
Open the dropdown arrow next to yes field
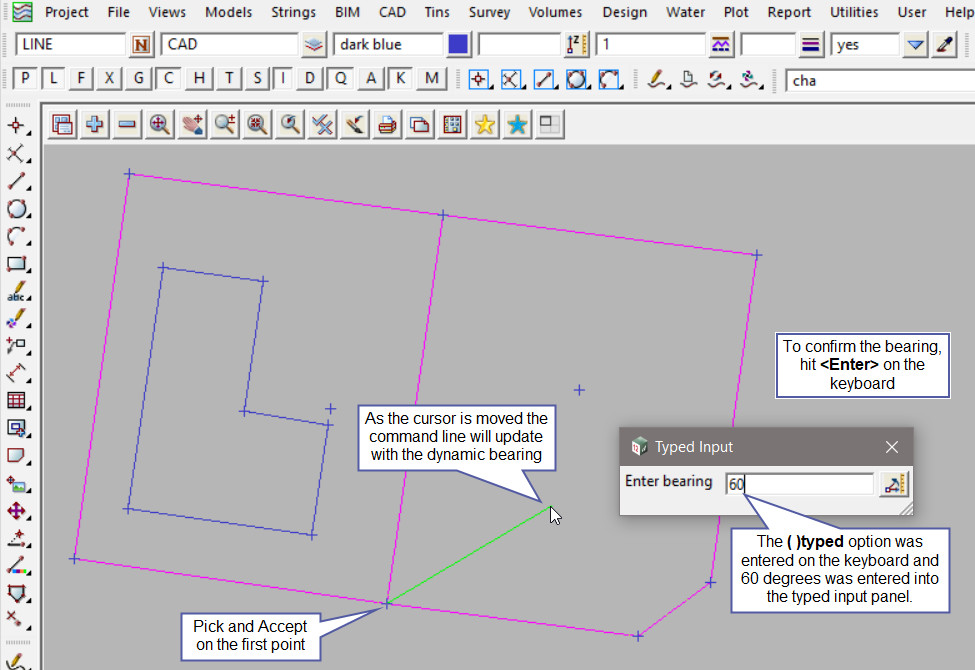915,45
